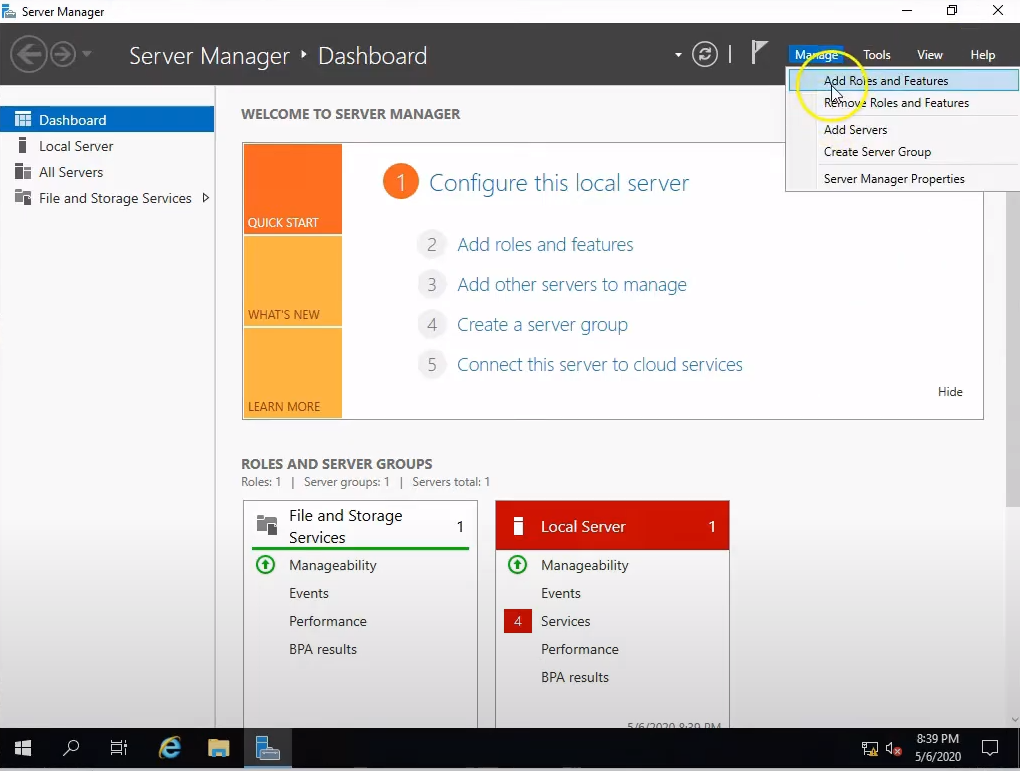Click the Local Server sidebar icon
This screenshot has height=771, width=1023.
[23, 145]
